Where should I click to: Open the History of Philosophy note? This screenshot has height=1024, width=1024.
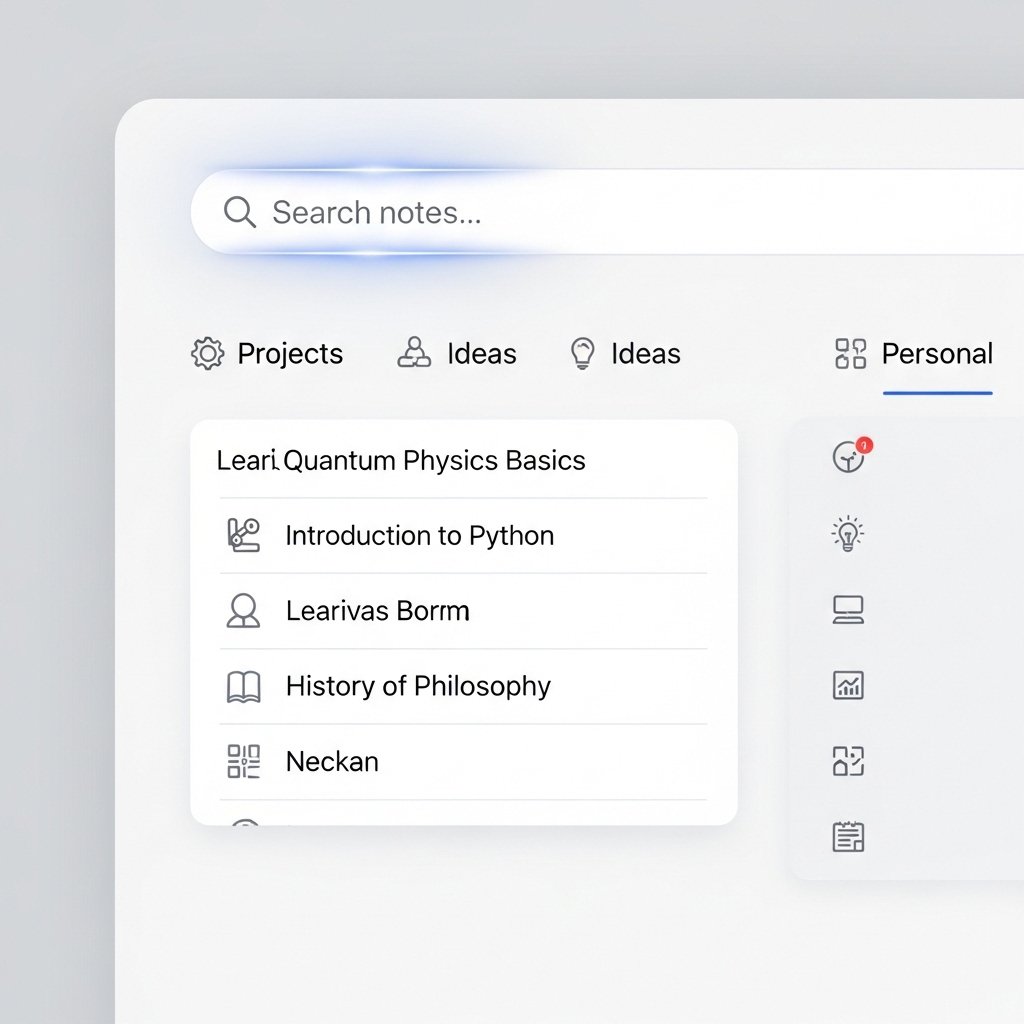tap(418, 686)
